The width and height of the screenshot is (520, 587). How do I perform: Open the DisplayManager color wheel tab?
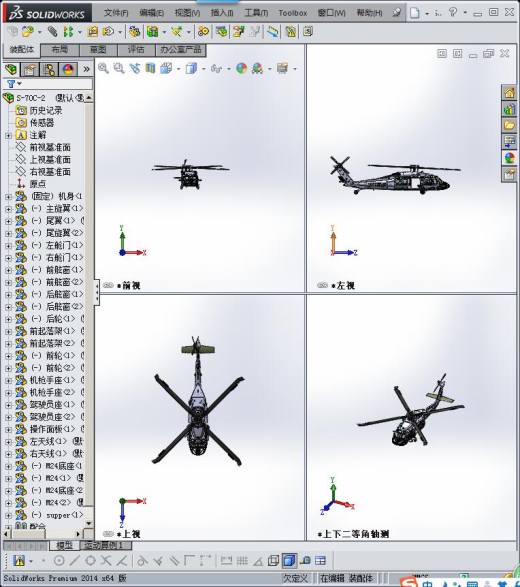[68, 70]
